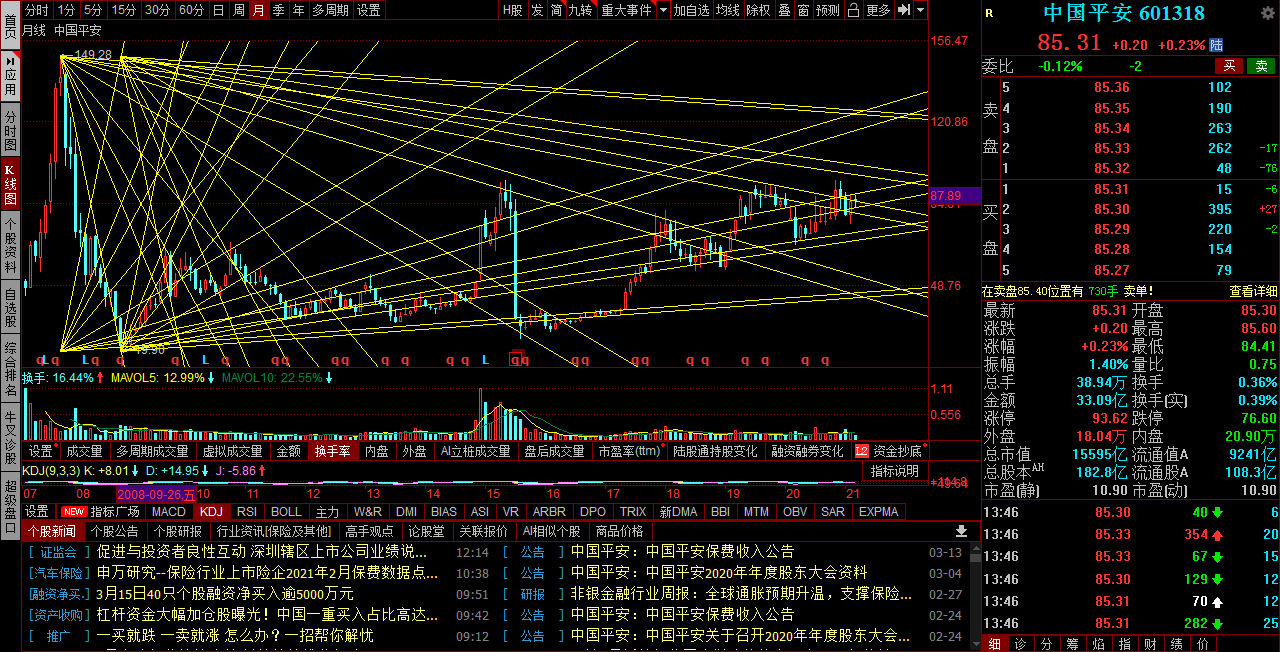This screenshot has width=1280, height=652.
Task: Click the download arrow icon in news bar
Action: [x=961, y=531]
